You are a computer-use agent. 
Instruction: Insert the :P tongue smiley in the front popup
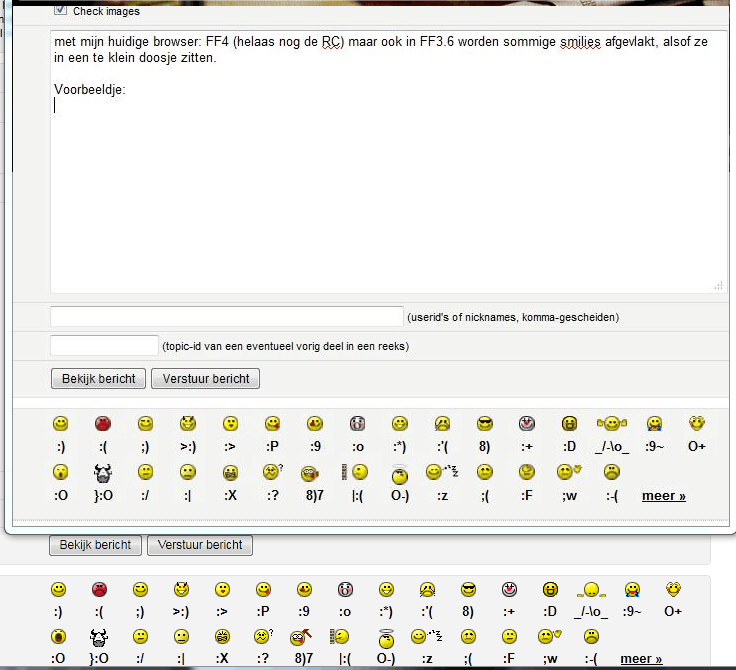pyautogui.click(x=272, y=424)
